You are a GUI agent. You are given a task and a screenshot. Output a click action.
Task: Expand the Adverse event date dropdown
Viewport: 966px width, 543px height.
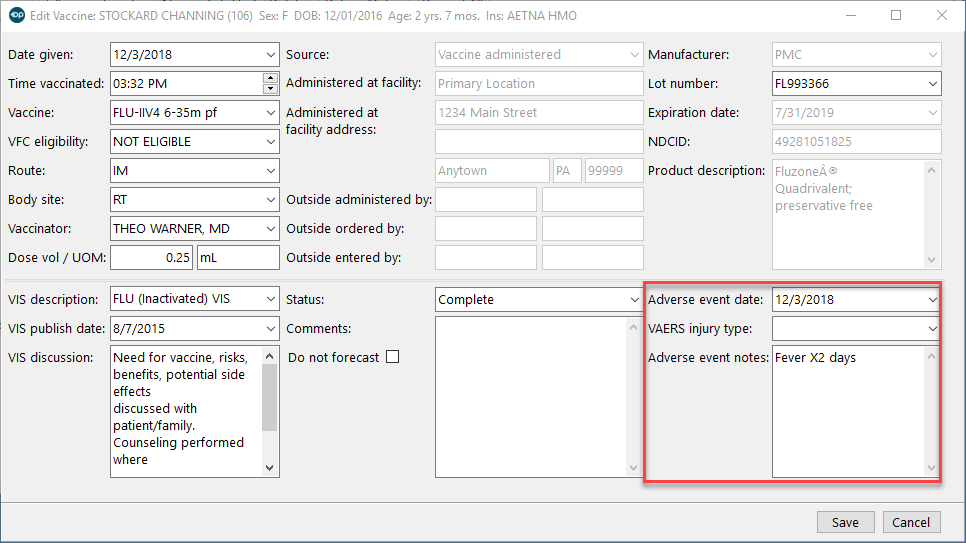933,300
